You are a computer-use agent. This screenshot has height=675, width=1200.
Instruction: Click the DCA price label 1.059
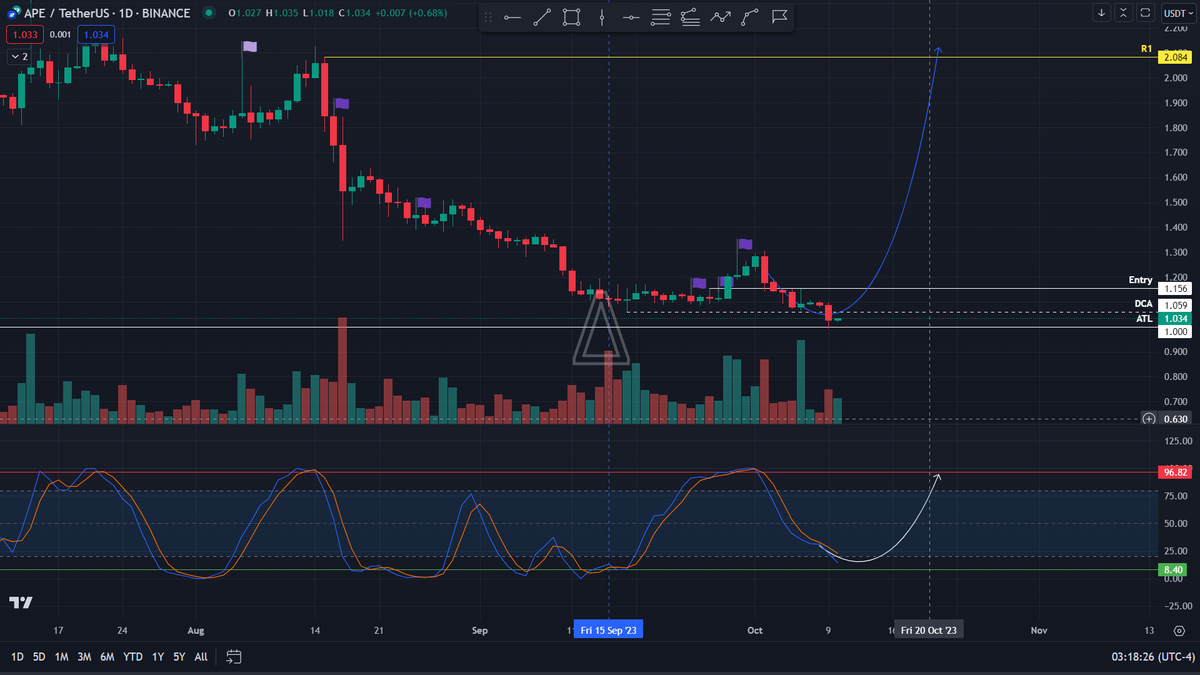[x=1175, y=306]
